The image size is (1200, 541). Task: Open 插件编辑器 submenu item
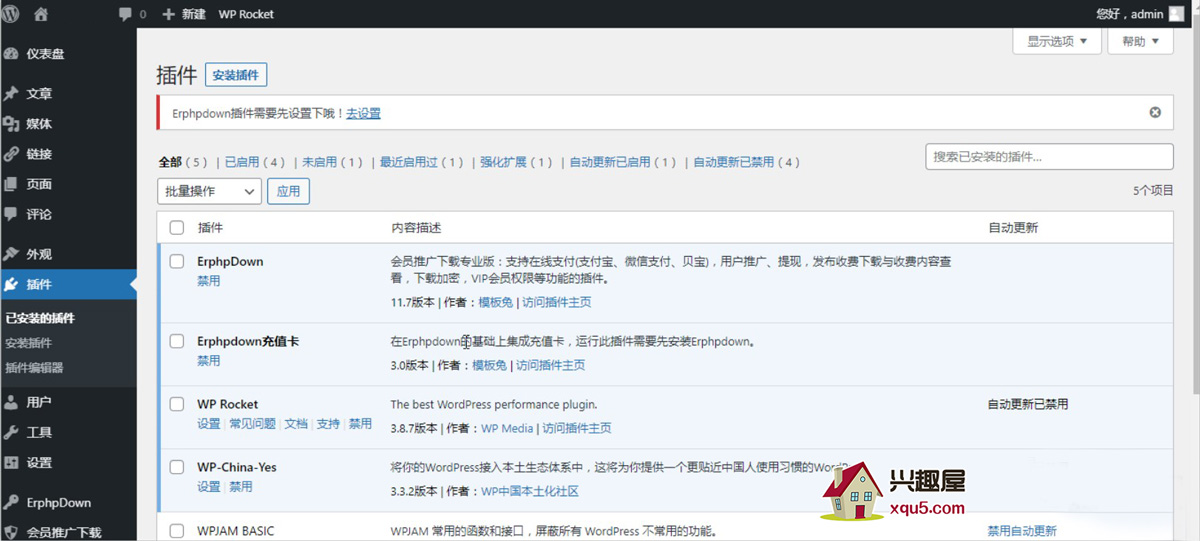tap(34, 367)
